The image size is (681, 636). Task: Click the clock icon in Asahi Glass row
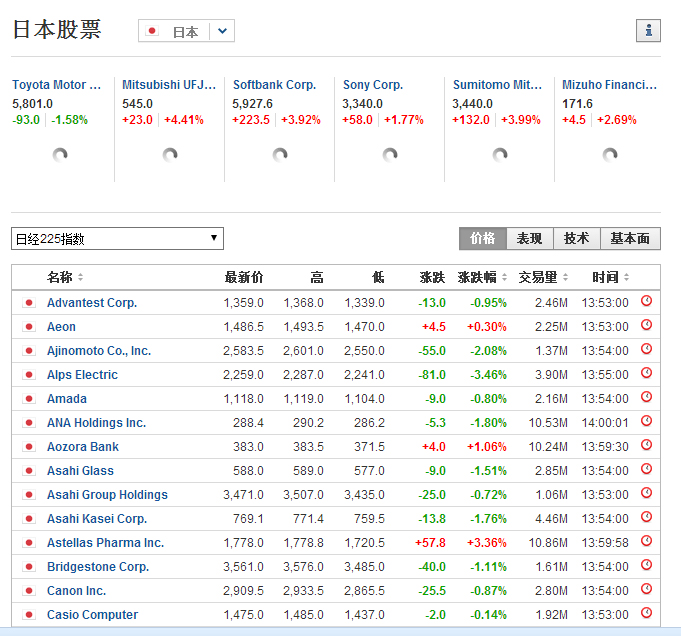coord(647,469)
